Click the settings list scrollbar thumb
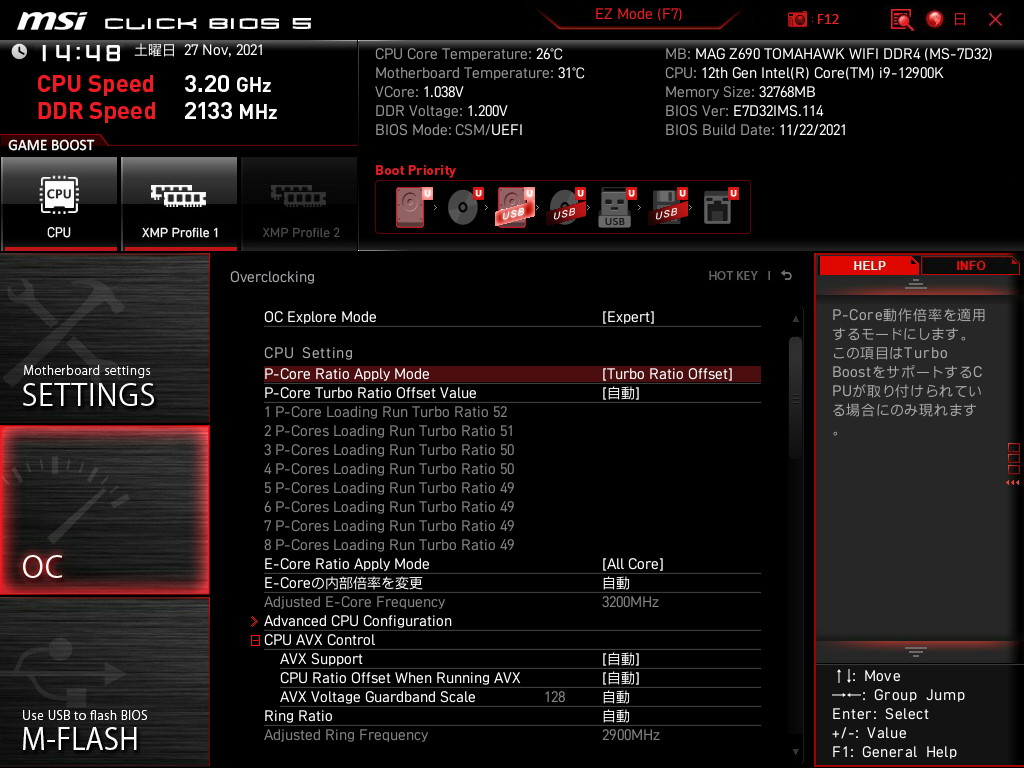 click(x=795, y=398)
